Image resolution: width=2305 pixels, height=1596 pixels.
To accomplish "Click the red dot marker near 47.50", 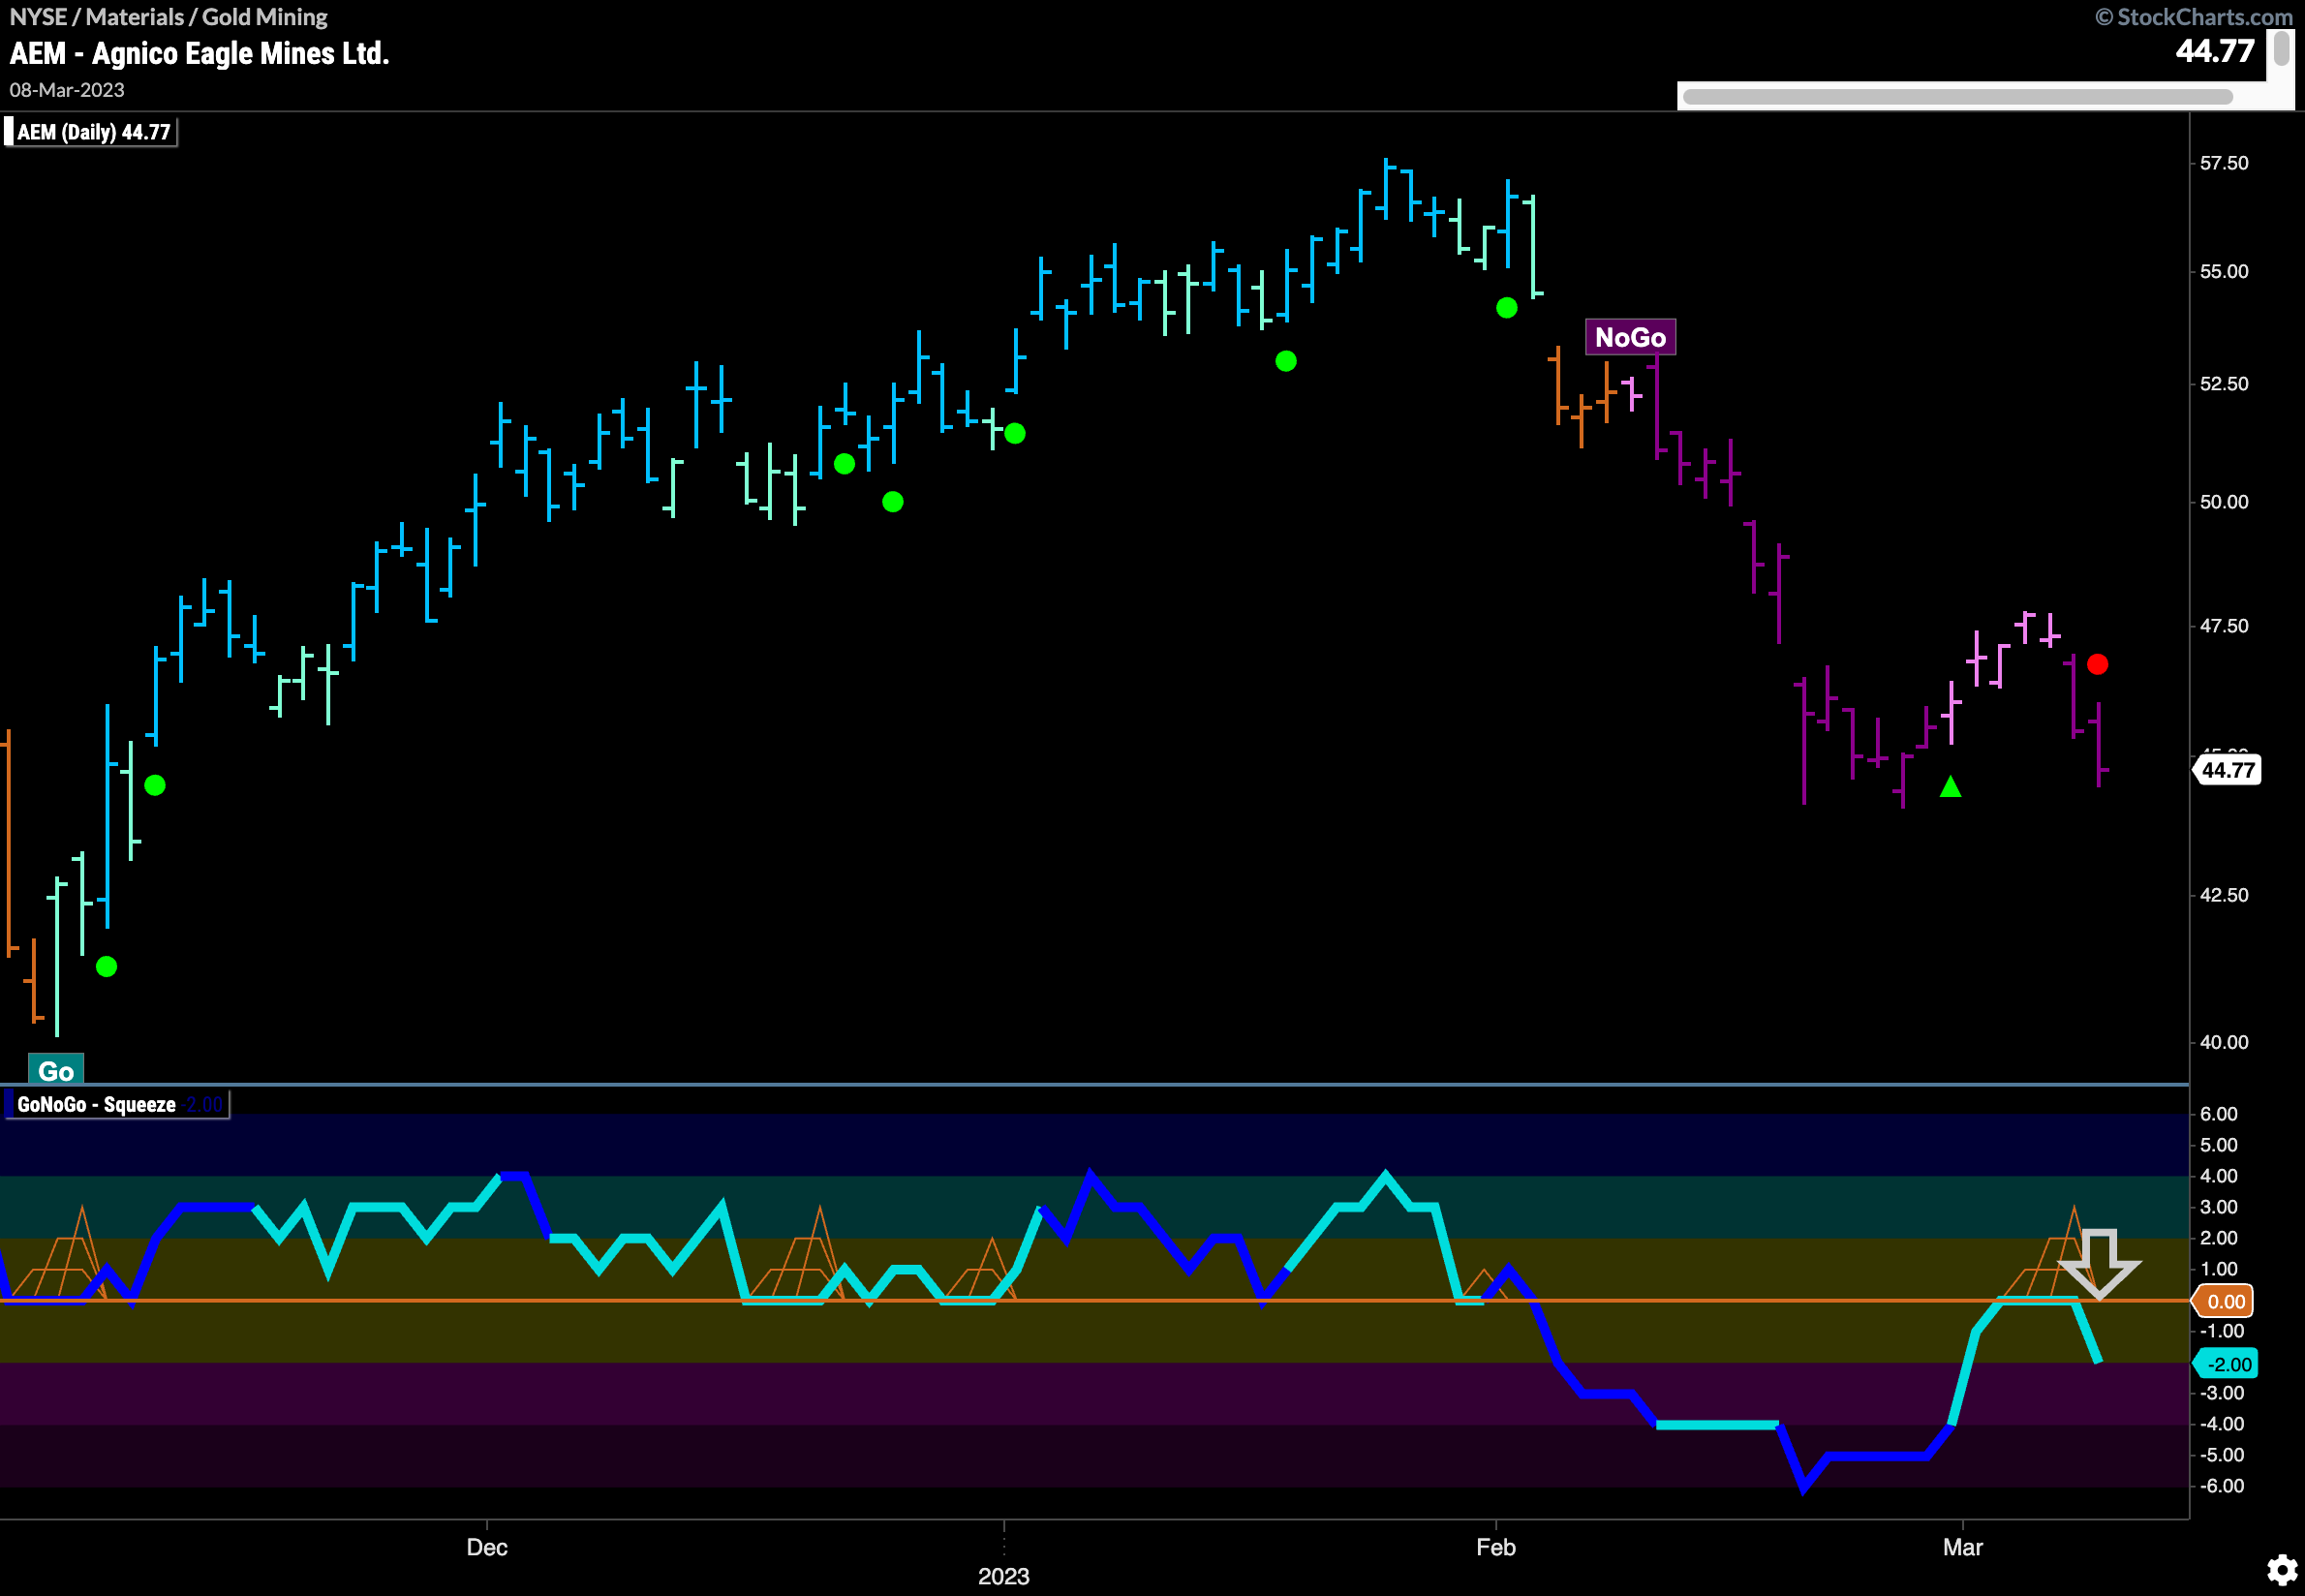I will (2097, 664).
